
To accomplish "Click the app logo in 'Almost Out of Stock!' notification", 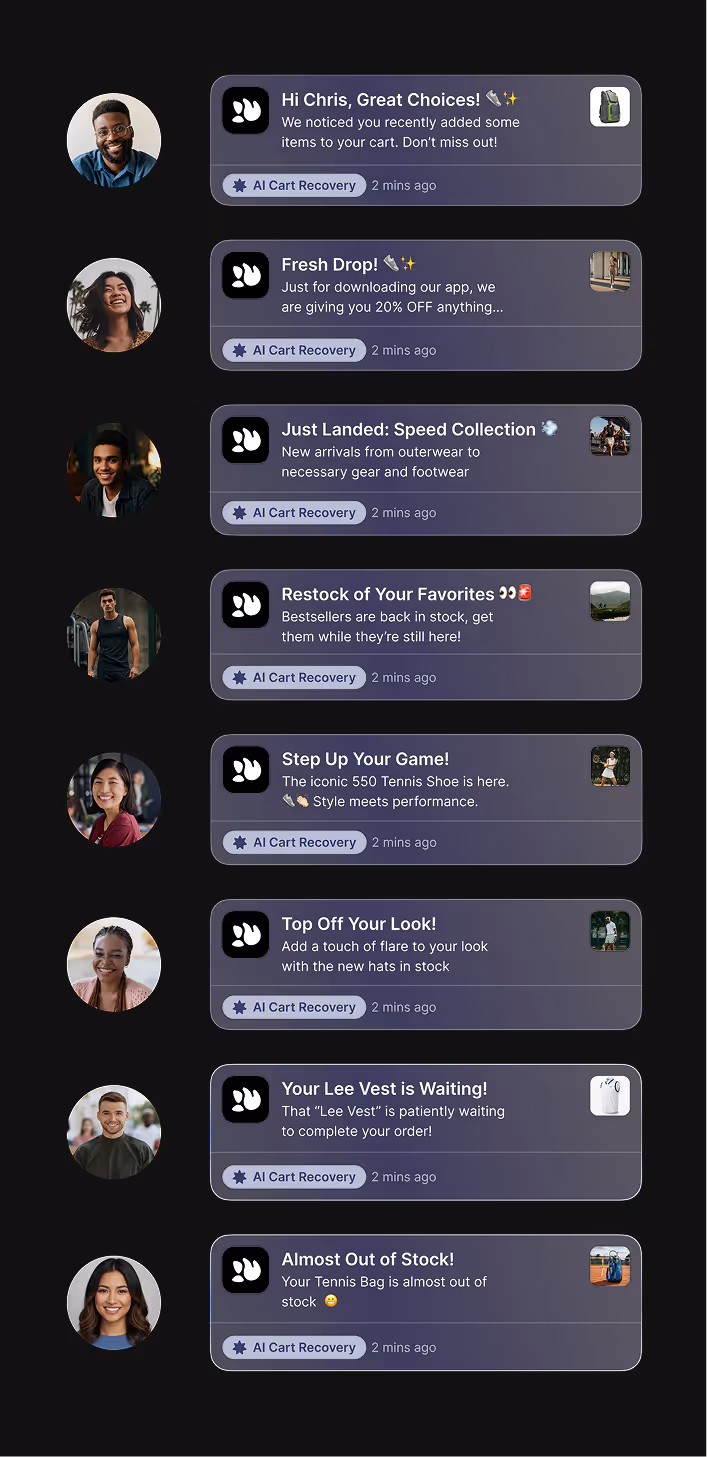I will [x=245, y=1270].
